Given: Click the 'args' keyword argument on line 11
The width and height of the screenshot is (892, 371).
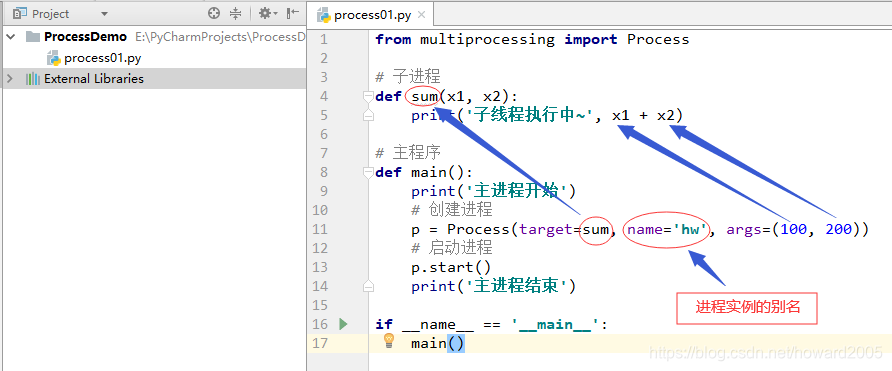Looking at the screenshot, I should pos(744,230).
